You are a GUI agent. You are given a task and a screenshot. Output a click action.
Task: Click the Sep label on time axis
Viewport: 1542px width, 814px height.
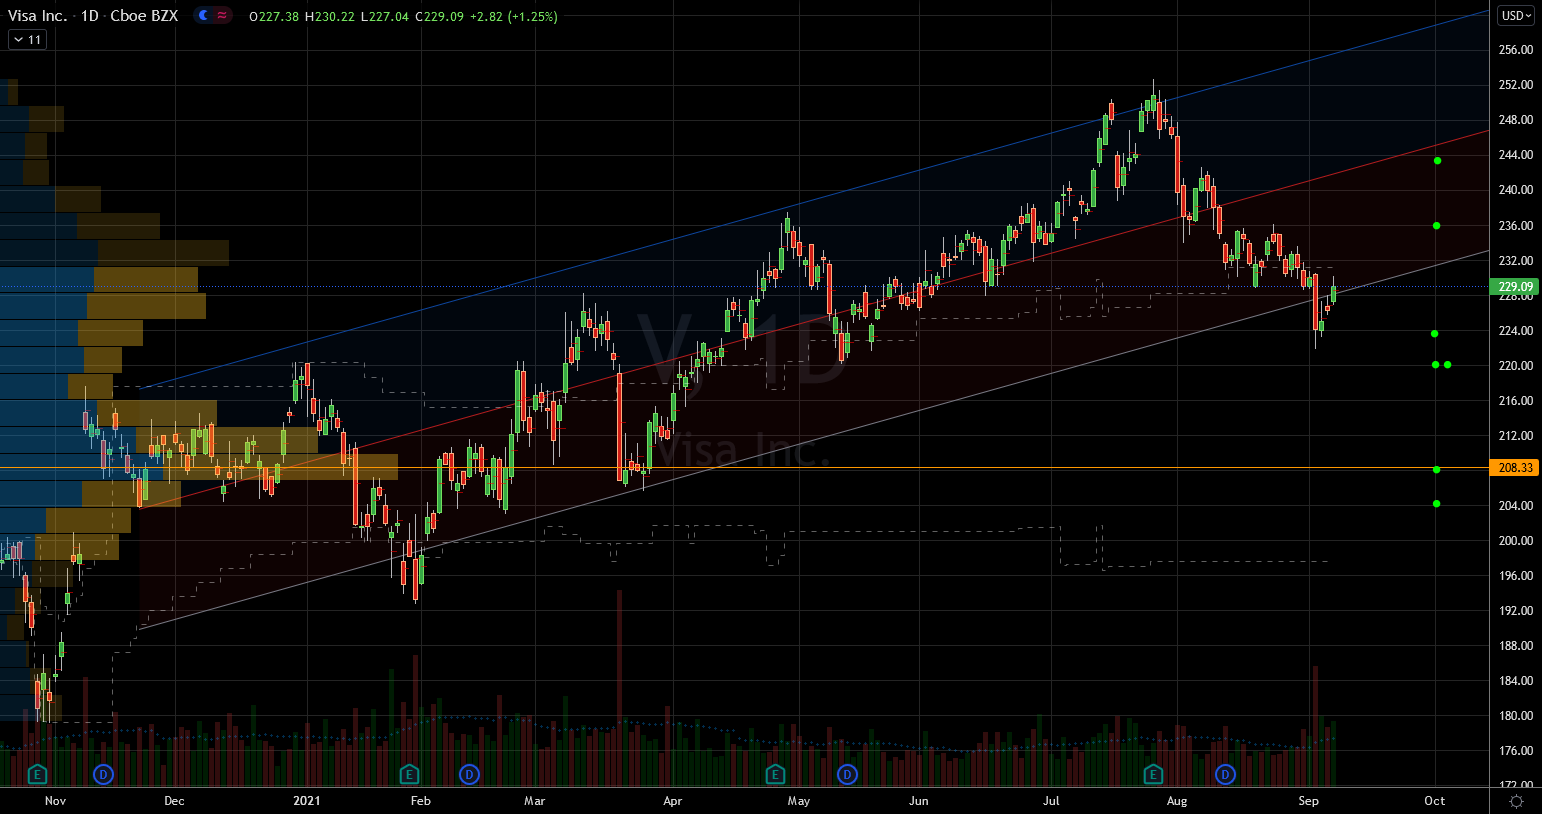click(1308, 801)
